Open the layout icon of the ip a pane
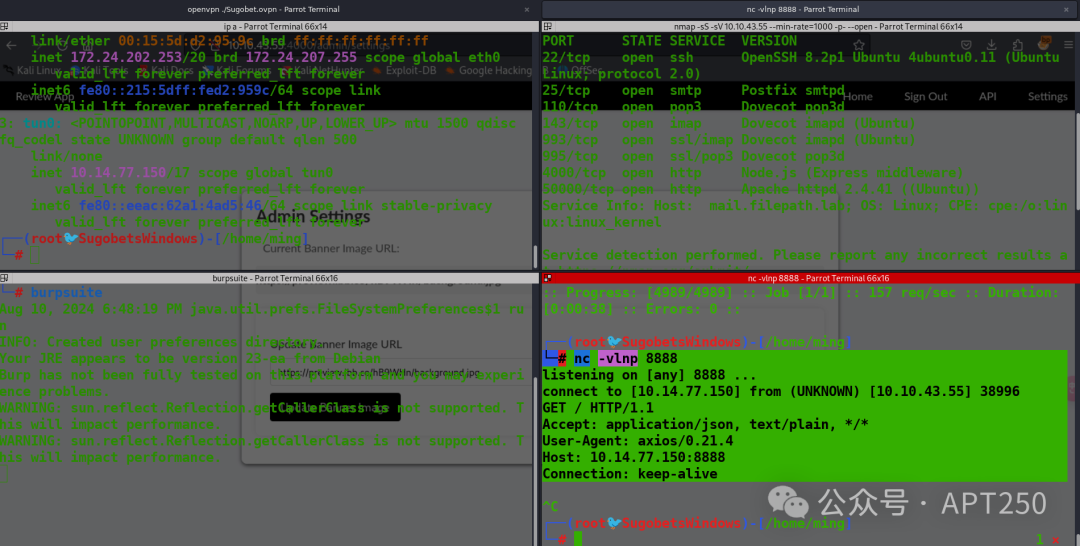This screenshot has height=546, width=1080. tap(4, 26)
